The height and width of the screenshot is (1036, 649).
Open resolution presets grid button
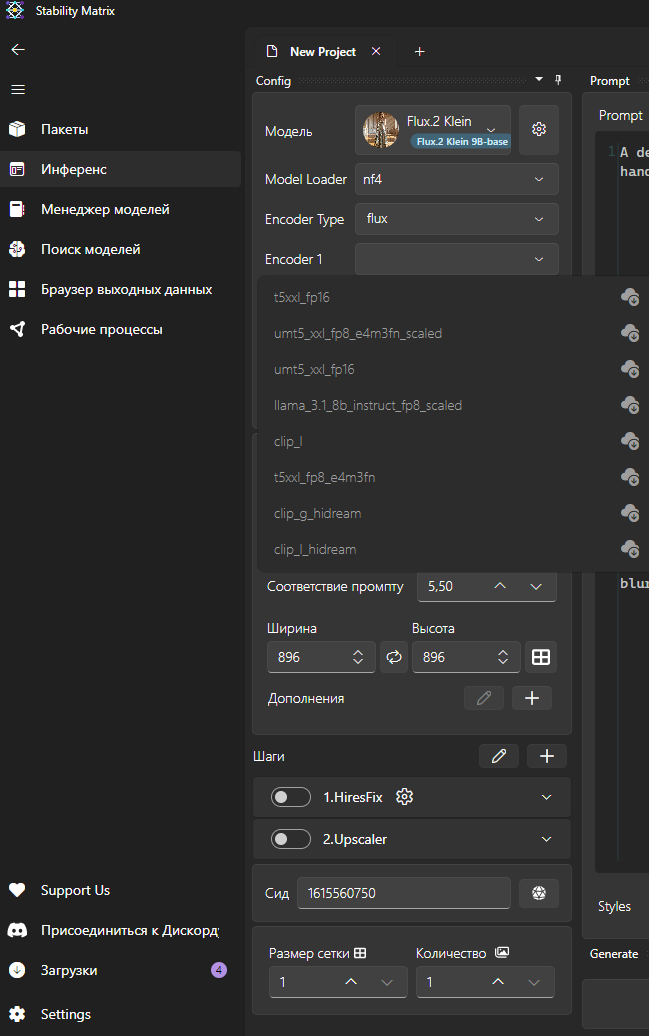[x=541, y=657]
